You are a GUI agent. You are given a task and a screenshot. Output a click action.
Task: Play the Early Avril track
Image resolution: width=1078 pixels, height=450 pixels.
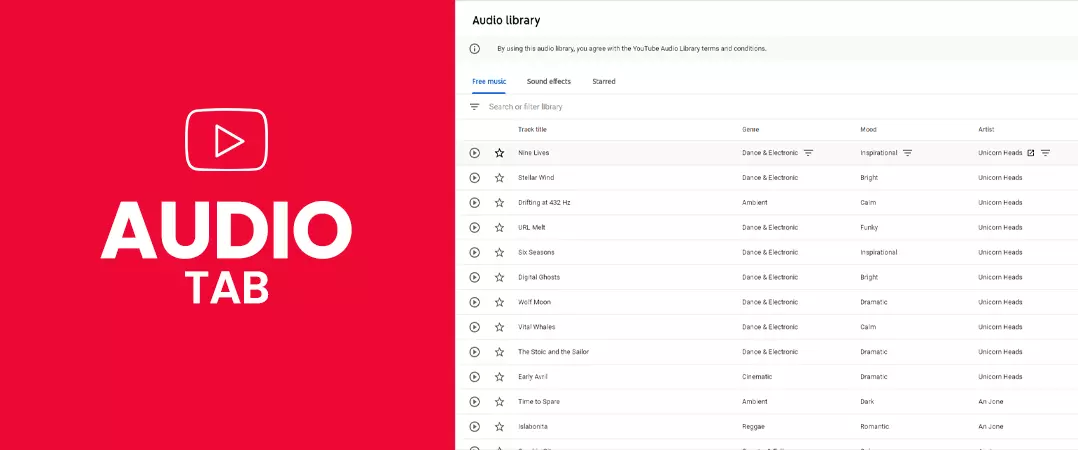click(474, 377)
